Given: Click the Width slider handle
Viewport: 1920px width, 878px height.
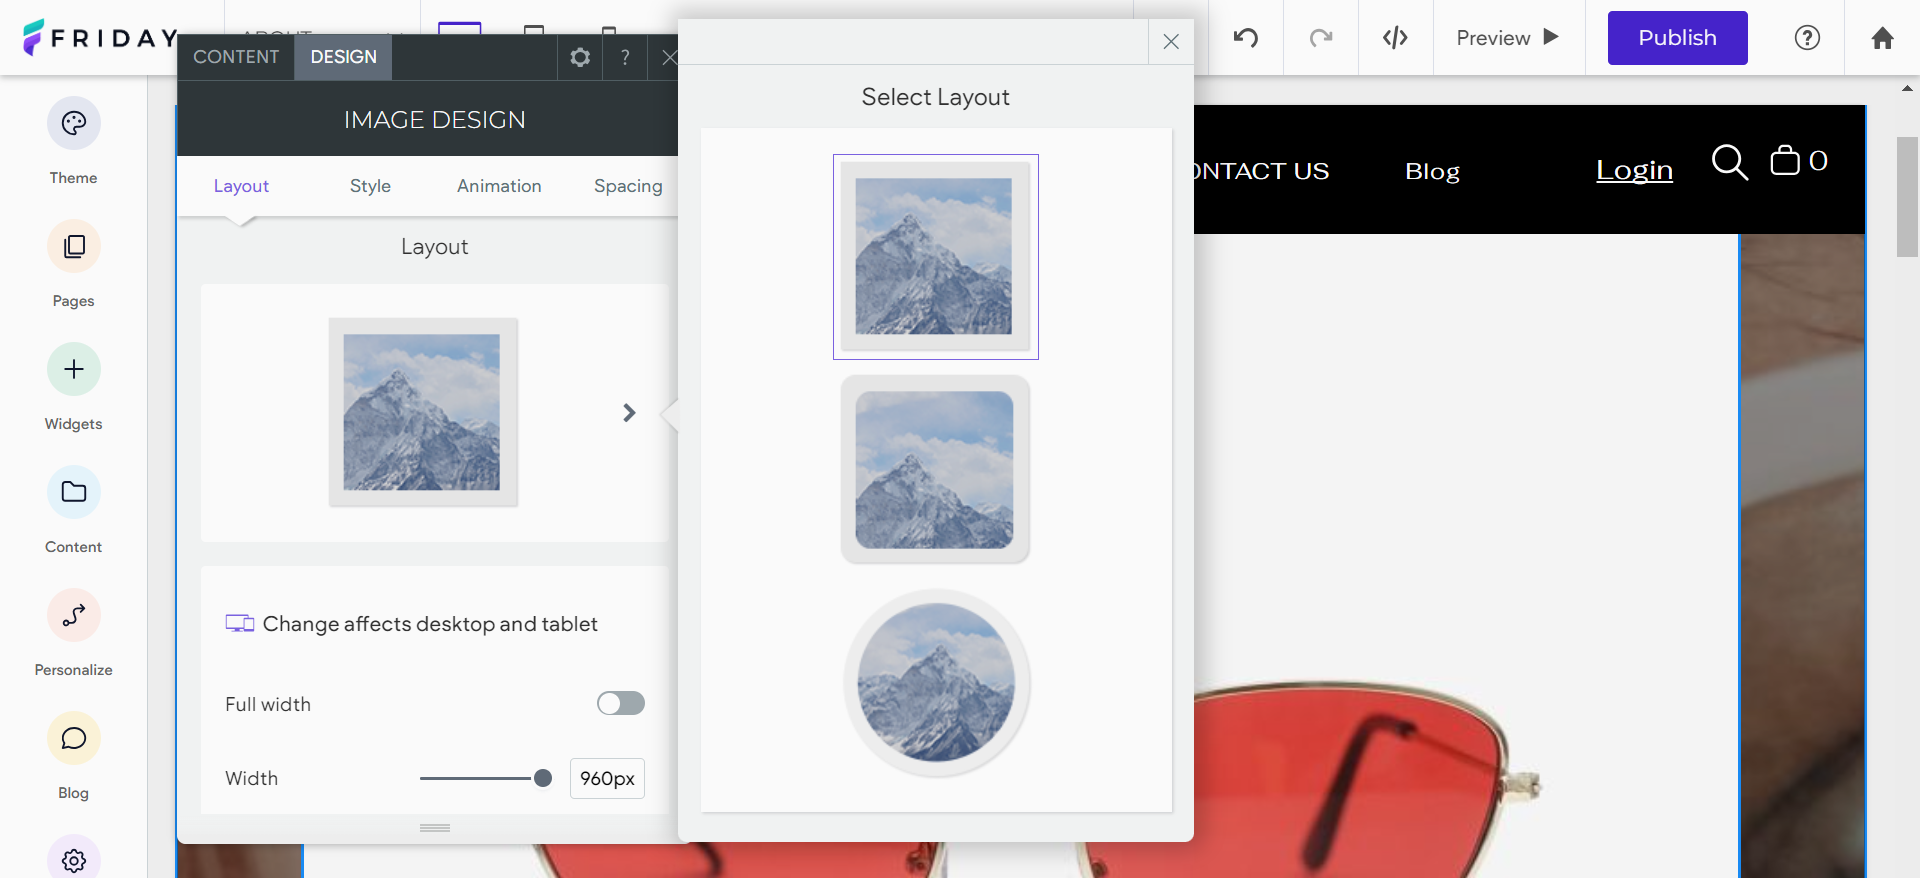Looking at the screenshot, I should 543,778.
